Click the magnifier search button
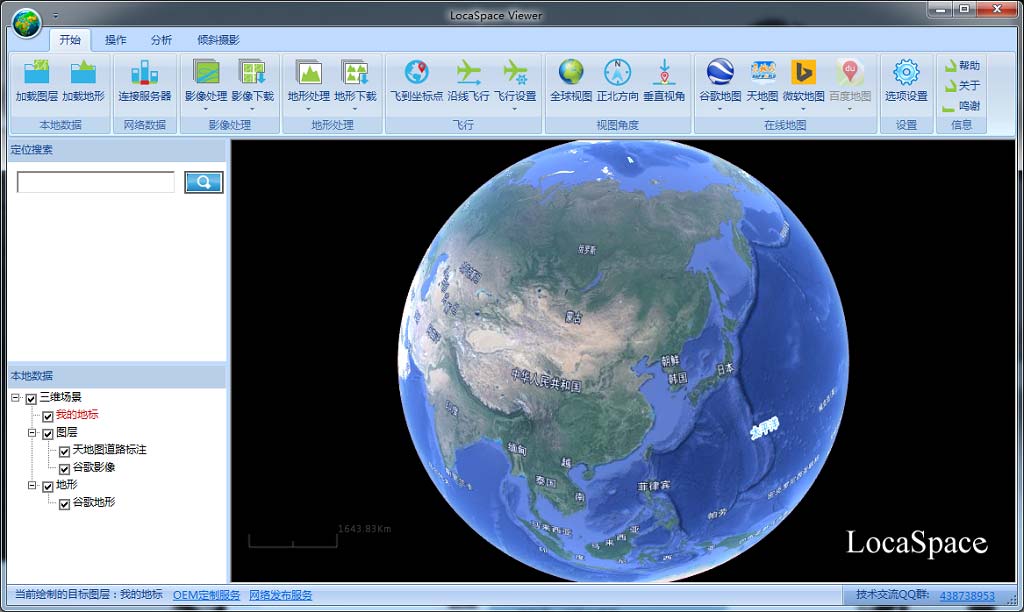The image size is (1024, 612). pyautogui.click(x=204, y=182)
